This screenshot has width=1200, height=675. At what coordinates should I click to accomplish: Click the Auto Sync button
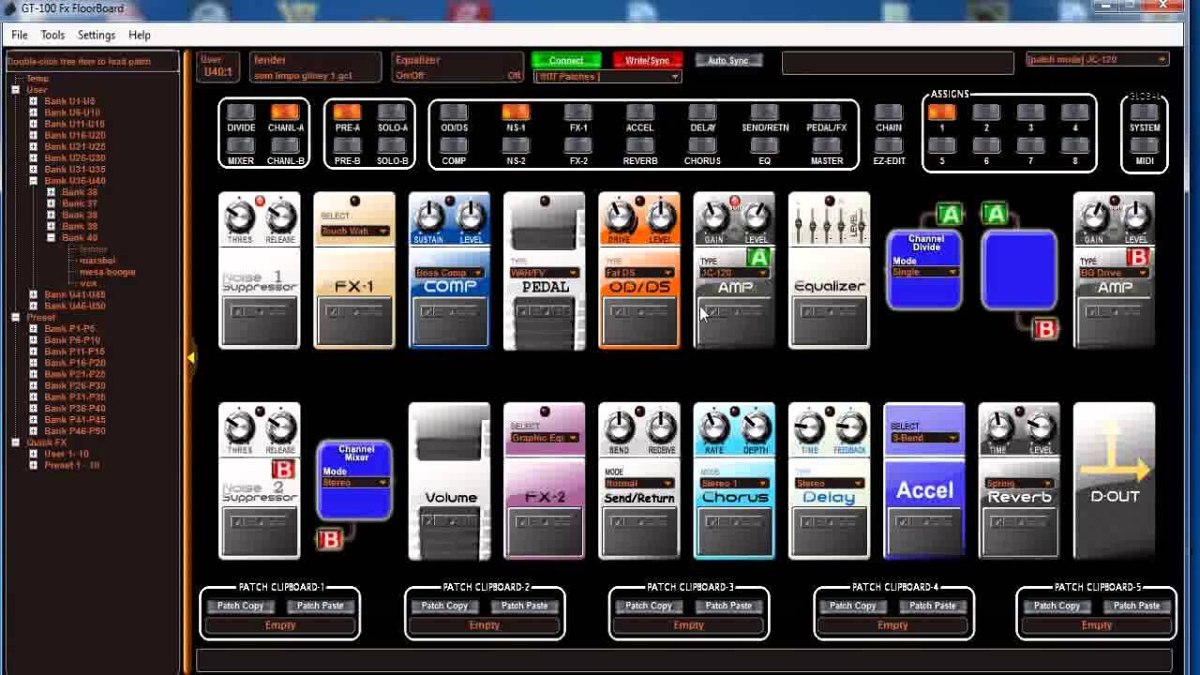[728, 60]
